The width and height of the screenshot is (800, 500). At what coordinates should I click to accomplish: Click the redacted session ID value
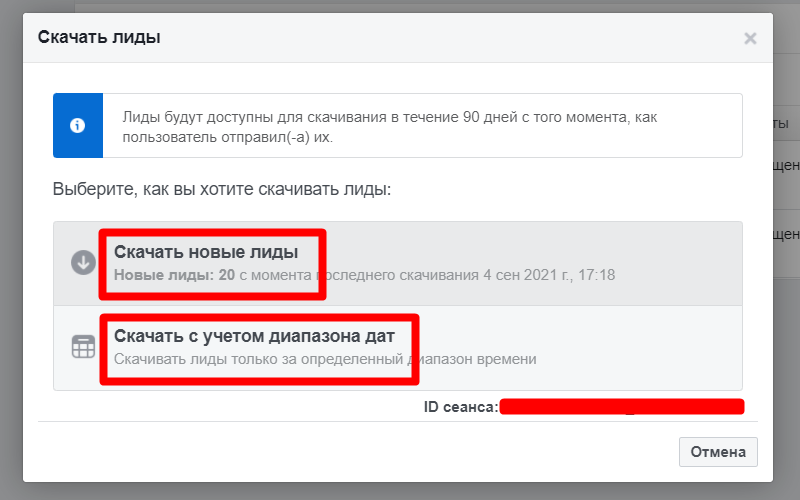[622, 406]
